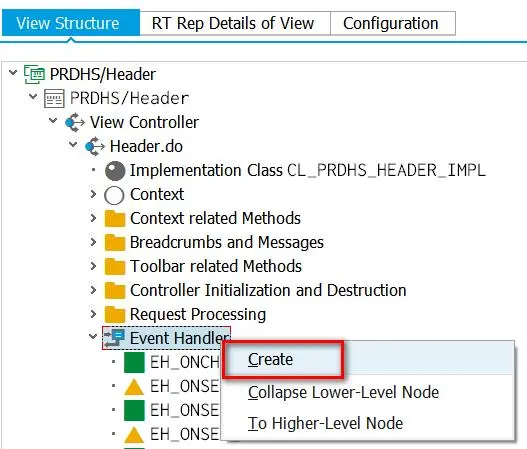Select the Event Handler label
Screen dimensions: 527x449
(x=179, y=338)
